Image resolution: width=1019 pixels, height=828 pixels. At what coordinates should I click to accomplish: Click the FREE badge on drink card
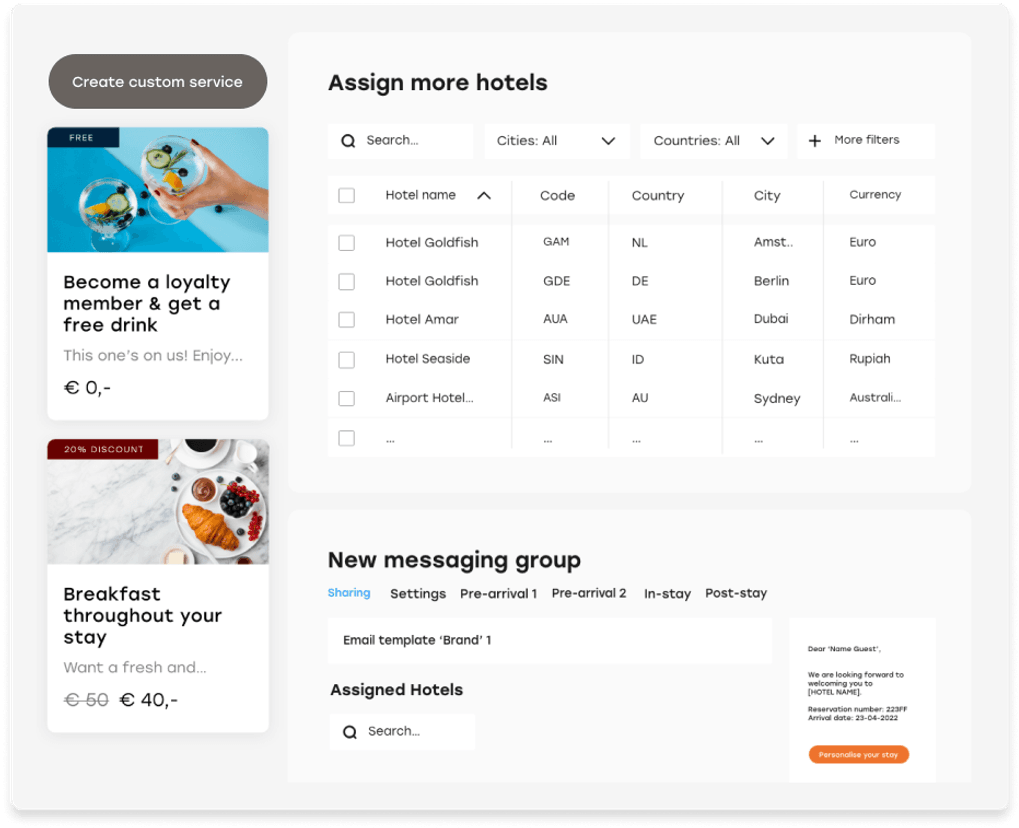83,137
